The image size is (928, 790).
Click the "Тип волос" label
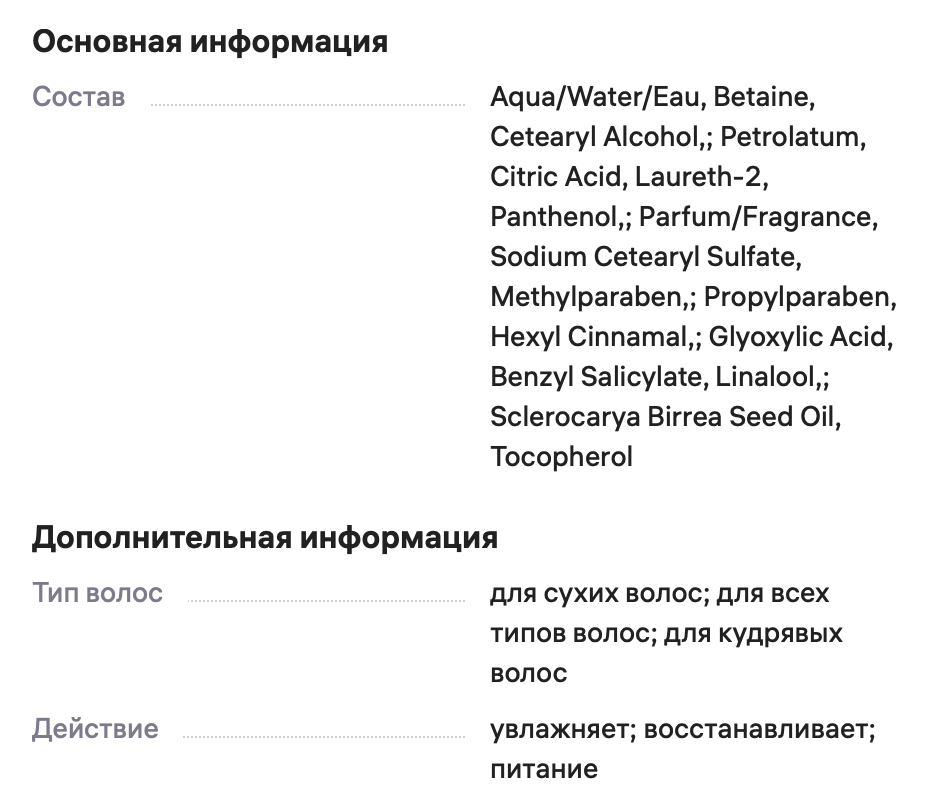pyautogui.click(x=97, y=593)
